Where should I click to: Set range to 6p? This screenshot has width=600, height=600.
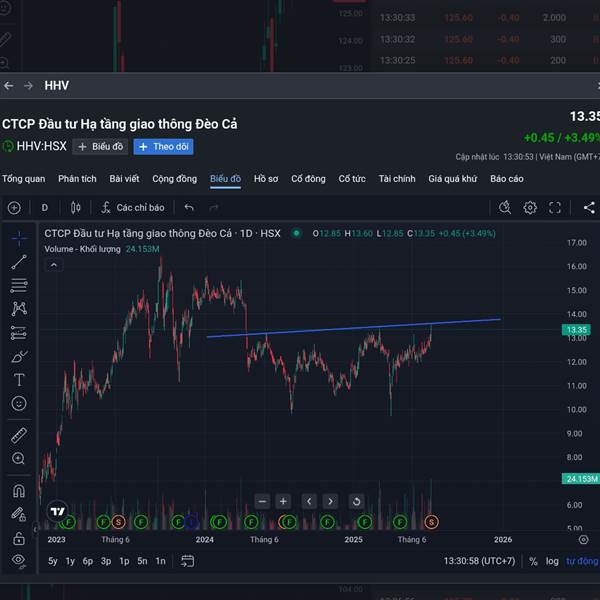(88, 561)
